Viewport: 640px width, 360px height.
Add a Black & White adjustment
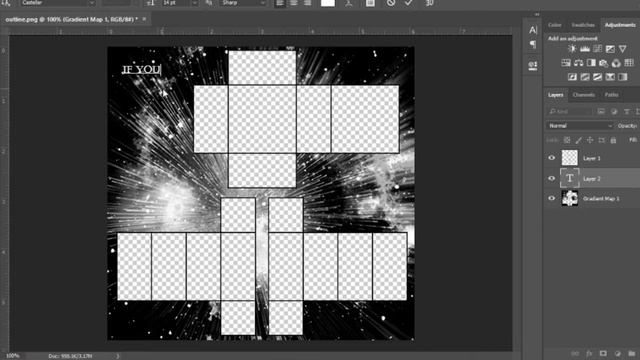pyautogui.click(x=591, y=63)
